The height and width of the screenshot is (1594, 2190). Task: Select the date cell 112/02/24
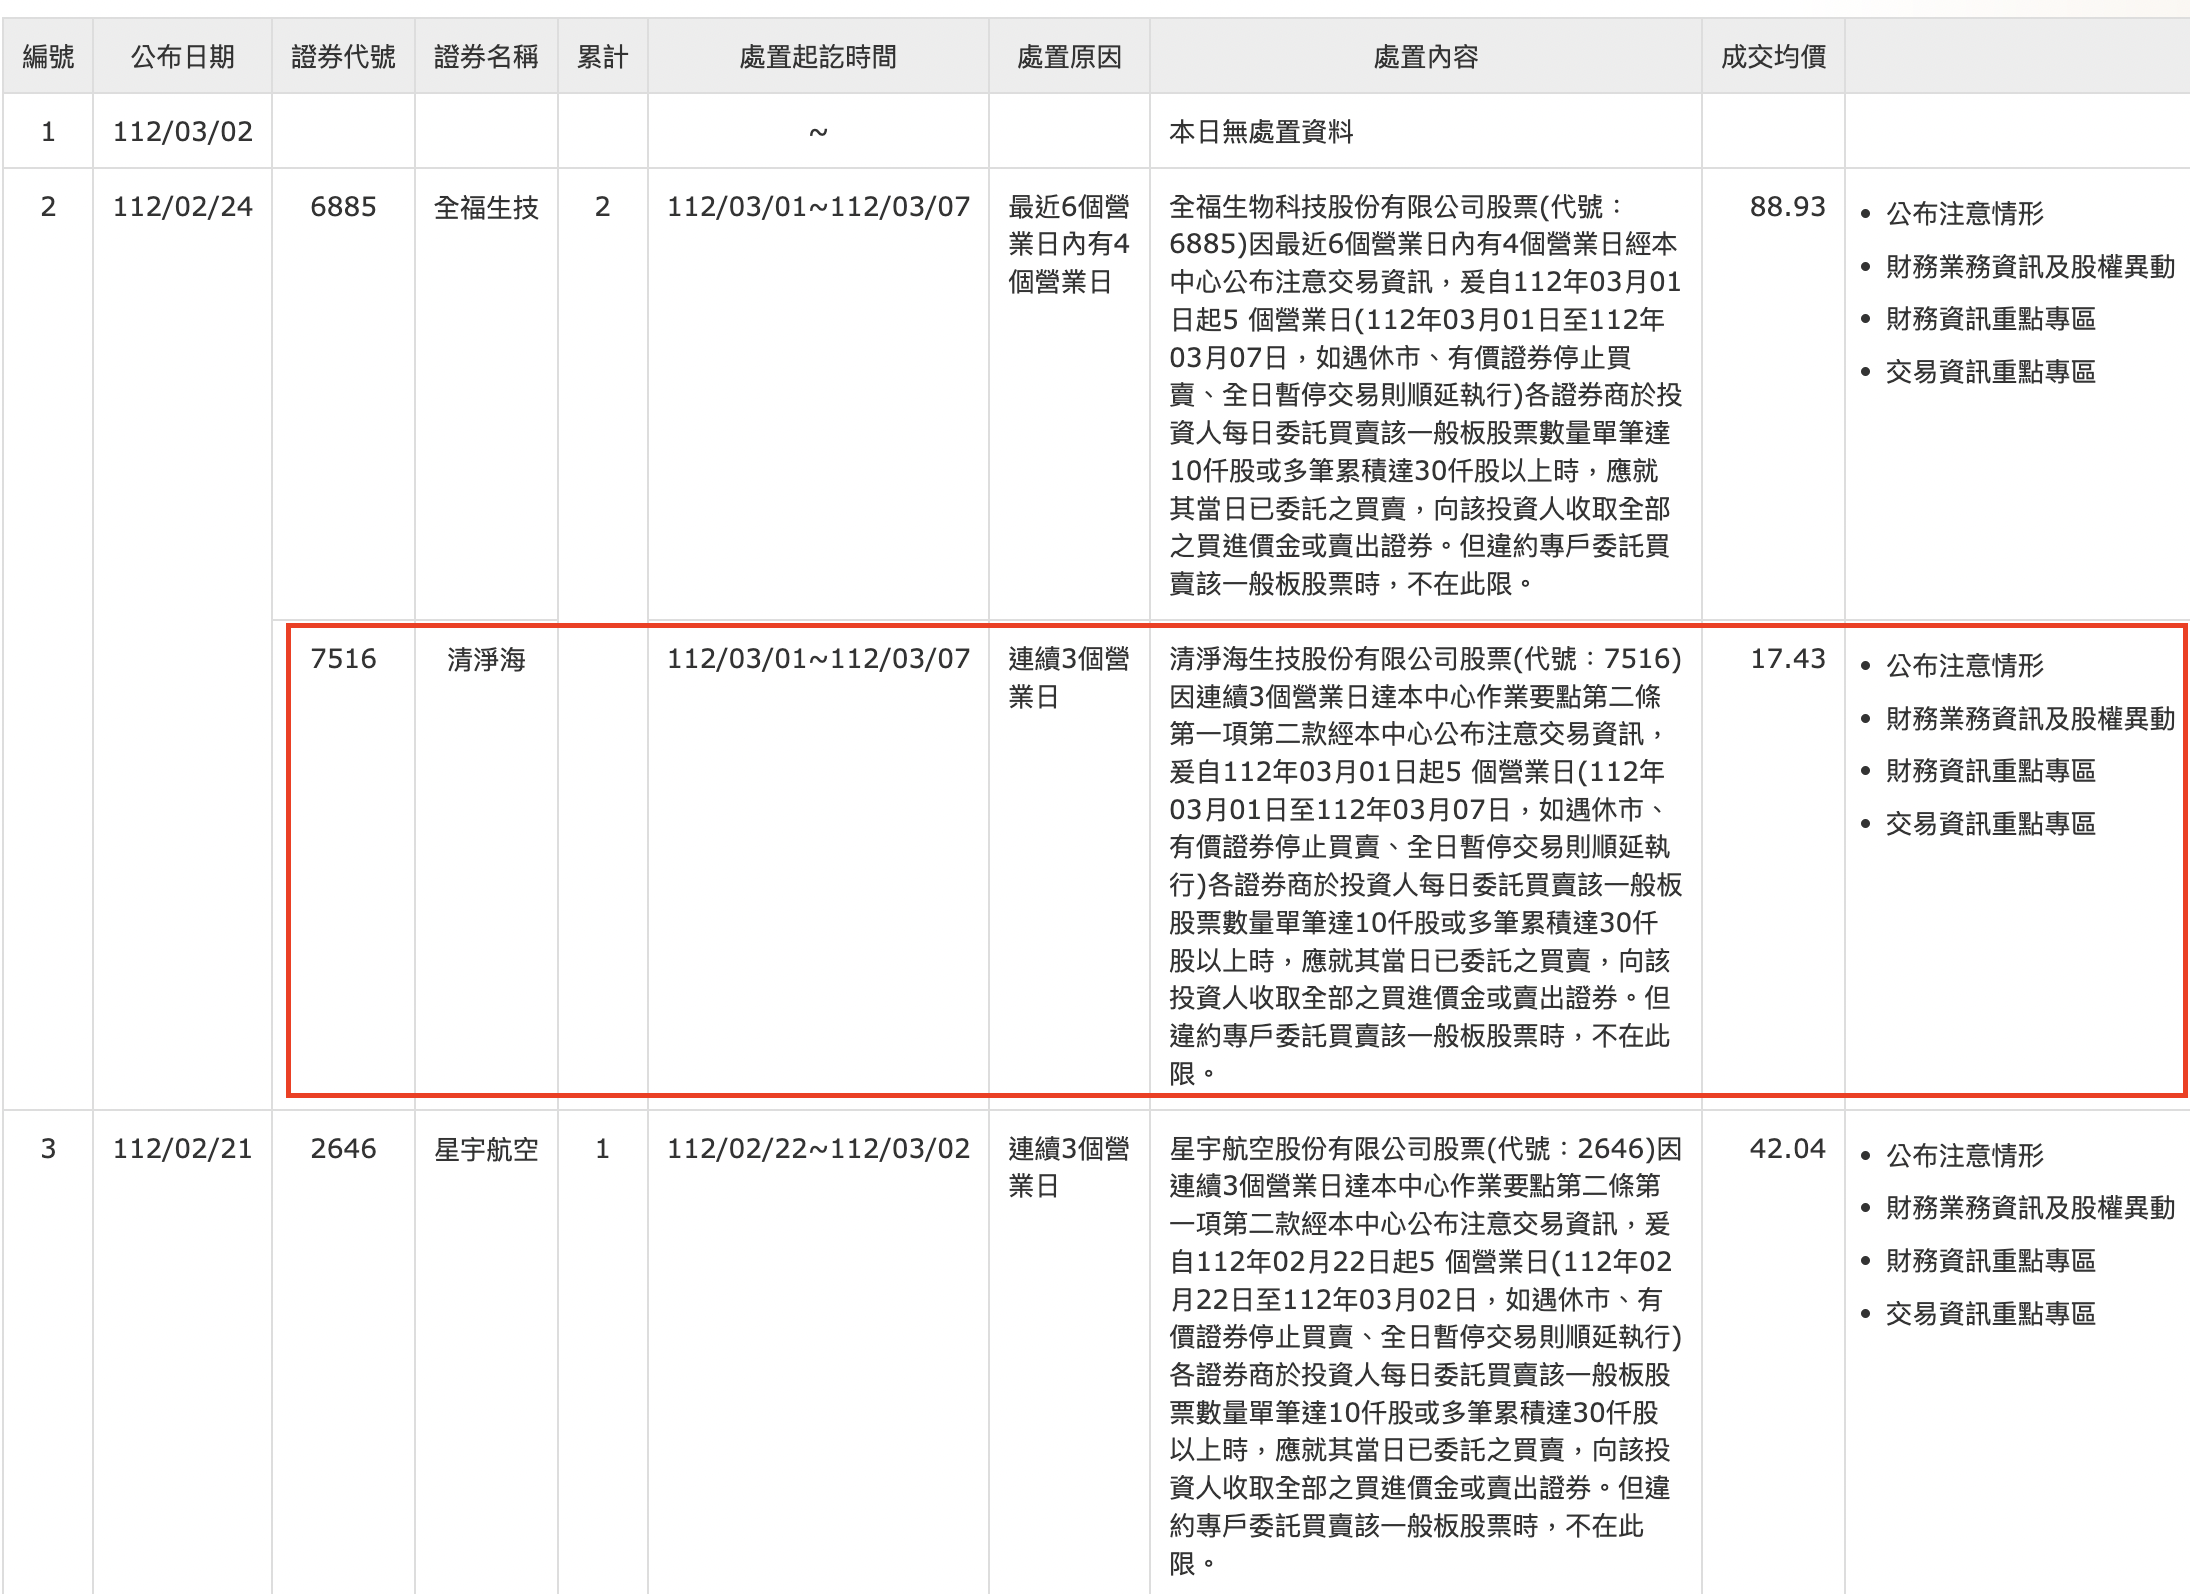183,207
